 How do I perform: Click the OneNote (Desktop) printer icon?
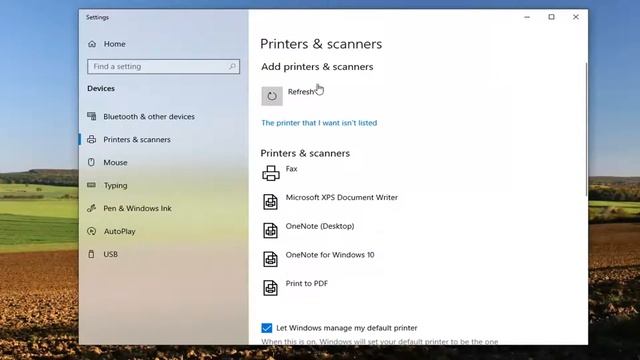[270, 230]
